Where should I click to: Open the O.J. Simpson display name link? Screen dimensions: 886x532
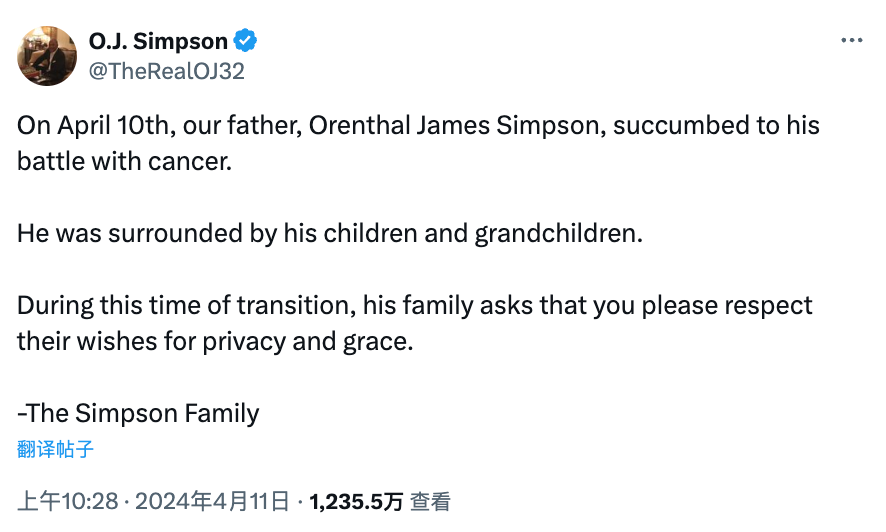(x=158, y=41)
